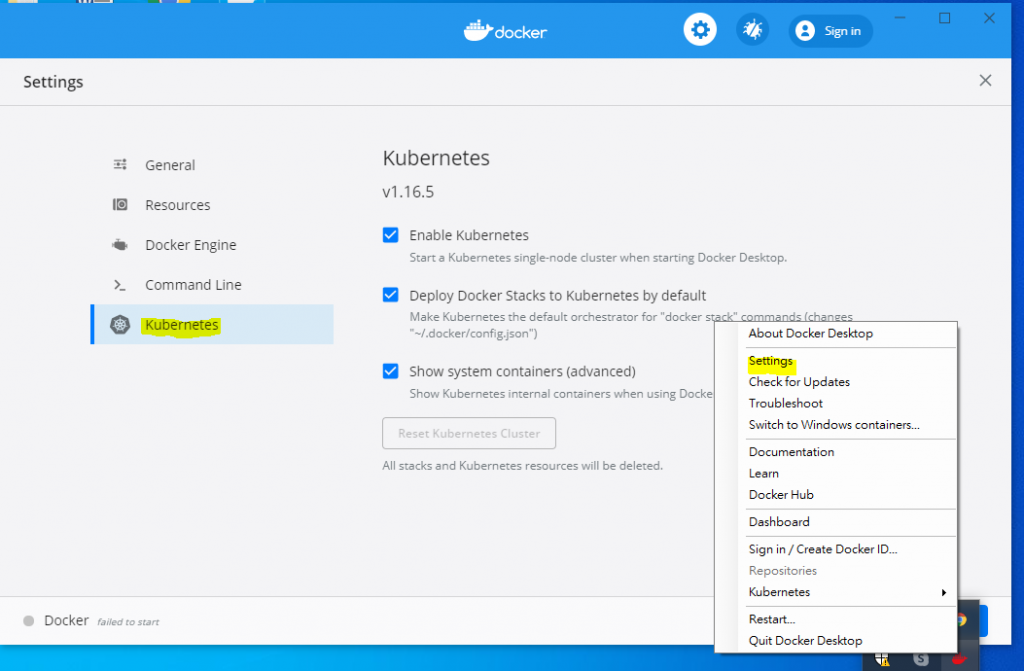Open Docker Hub from the context menu
Image resolution: width=1024 pixels, height=671 pixels.
[x=781, y=495]
